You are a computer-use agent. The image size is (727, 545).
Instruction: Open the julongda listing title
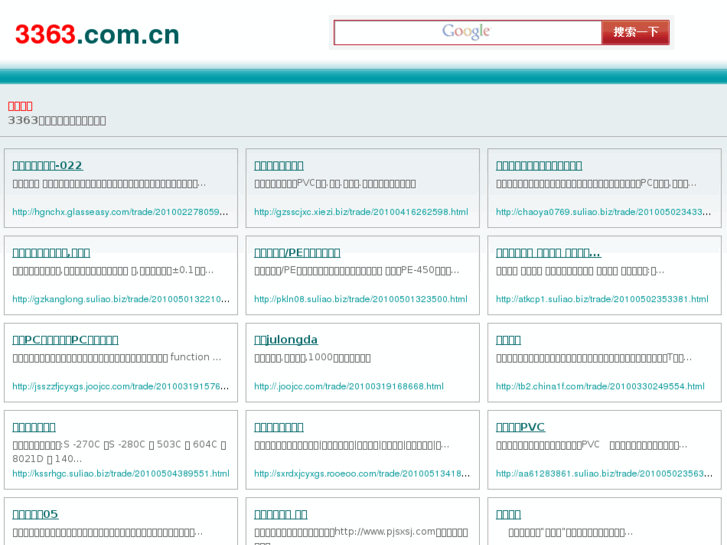point(286,340)
